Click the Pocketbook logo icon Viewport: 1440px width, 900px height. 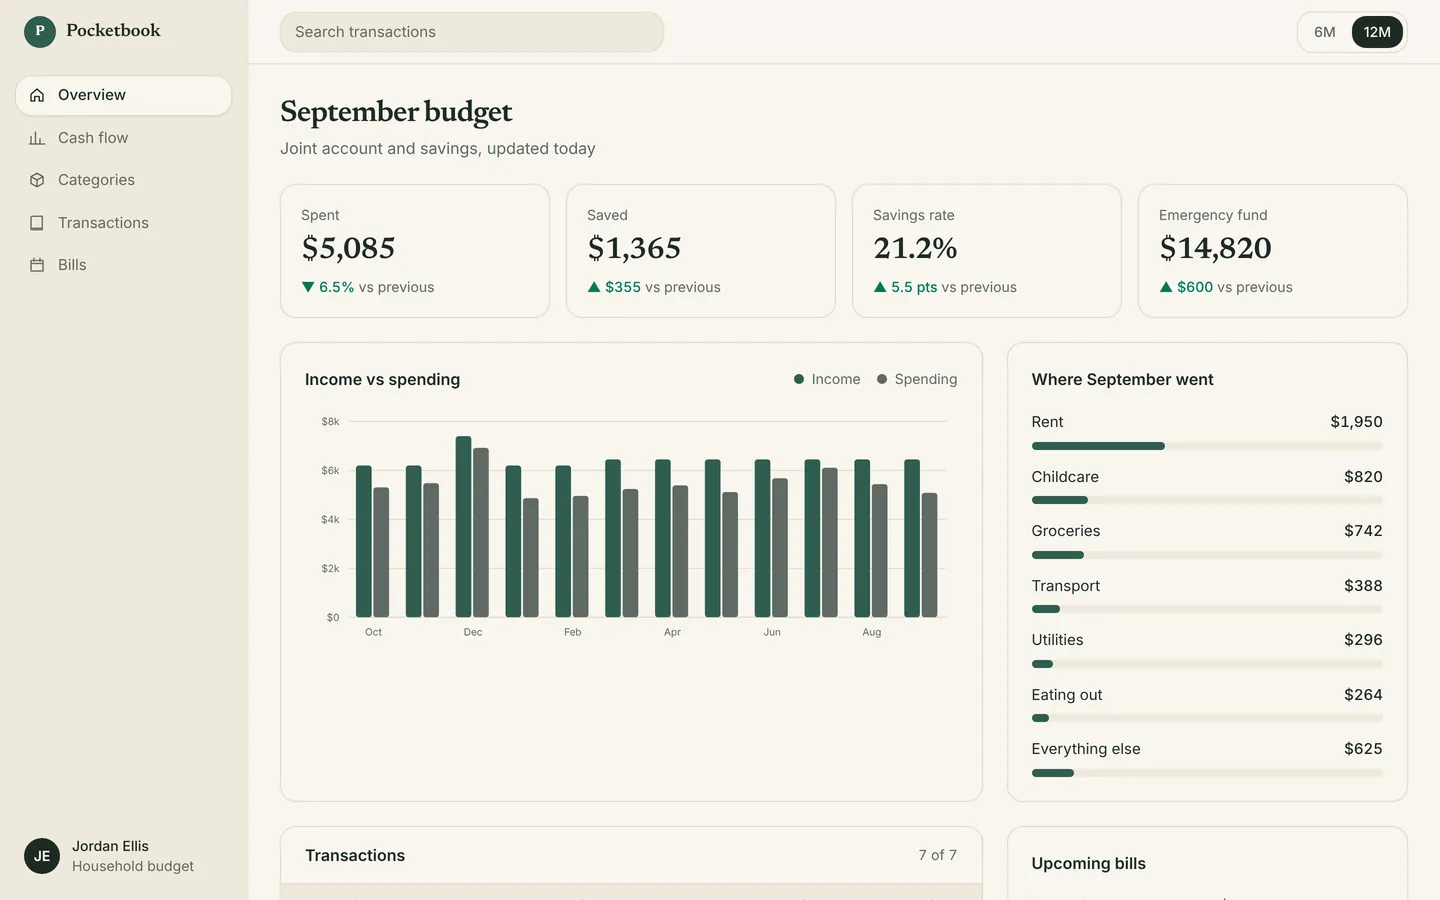tap(40, 31)
